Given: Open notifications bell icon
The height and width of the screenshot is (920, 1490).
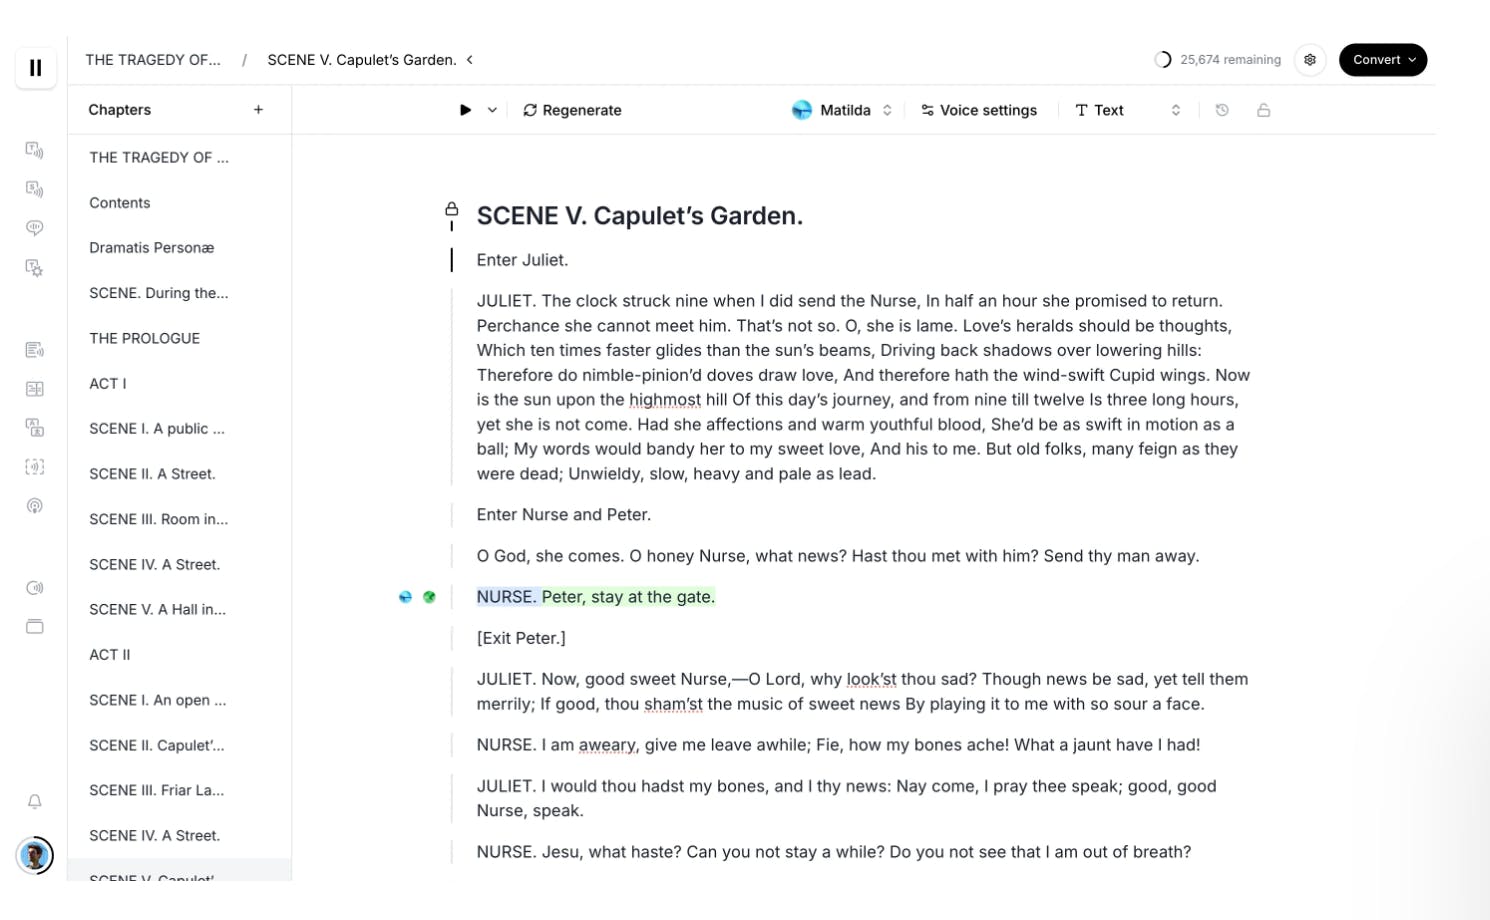Looking at the screenshot, I should (x=35, y=802).
